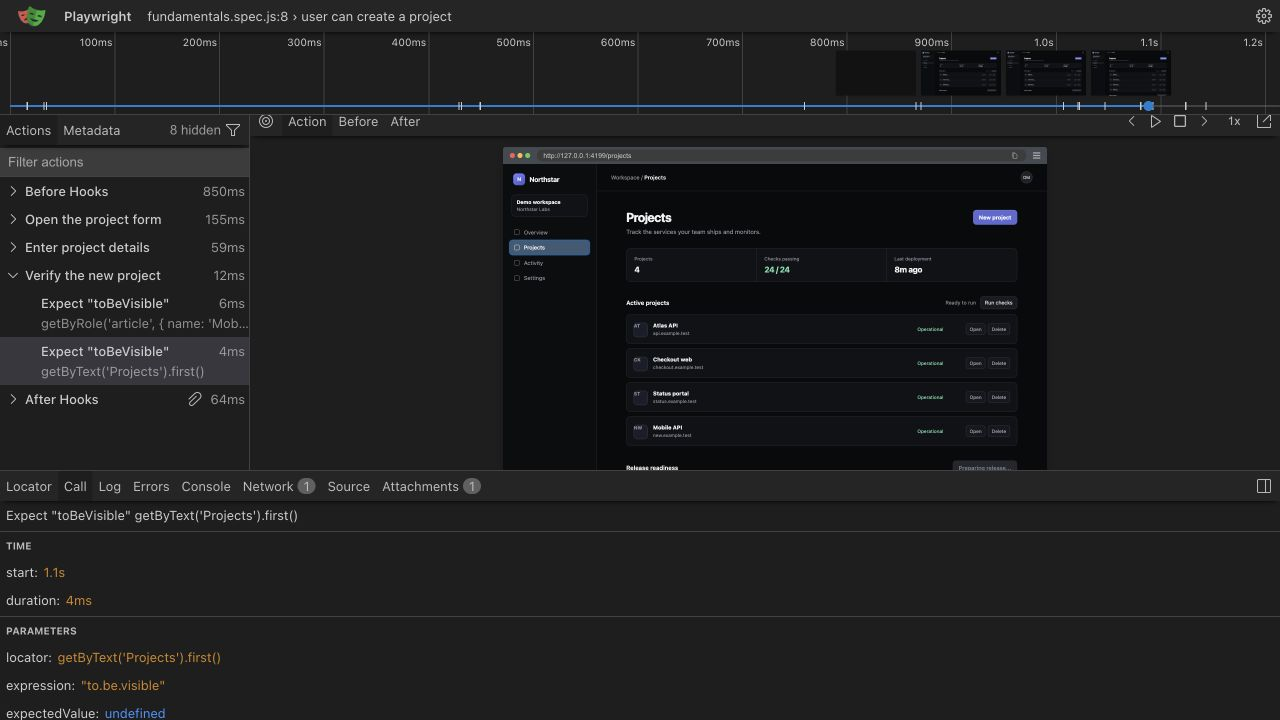Click the Preparing release button in snapshot
The height and width of the screenshot is (720, 1280).
click(984, 467)
